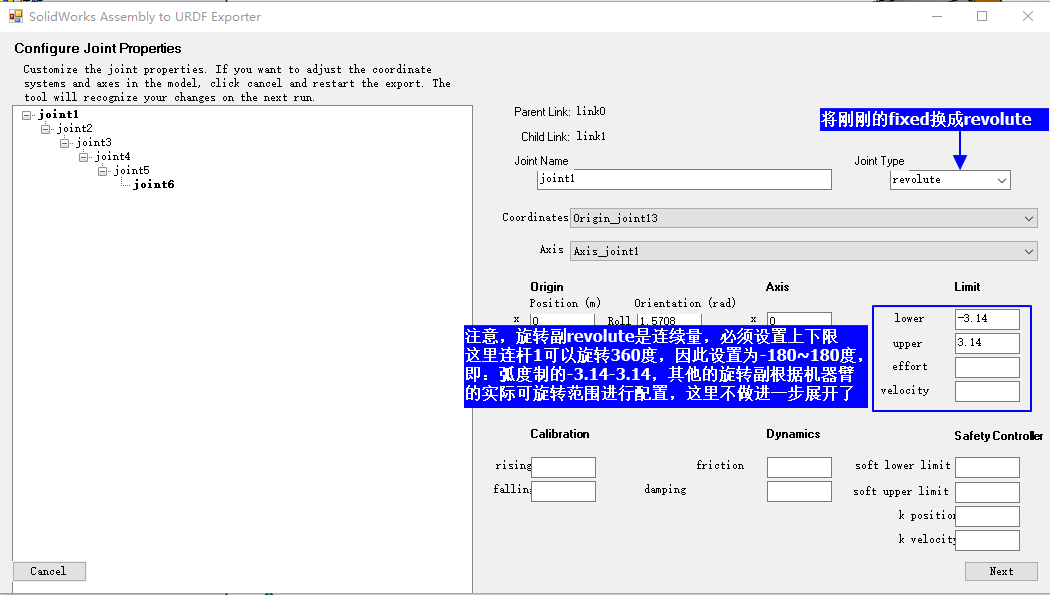
Task: Collapse the joint5 tree node
Action: tap(102, 171)
